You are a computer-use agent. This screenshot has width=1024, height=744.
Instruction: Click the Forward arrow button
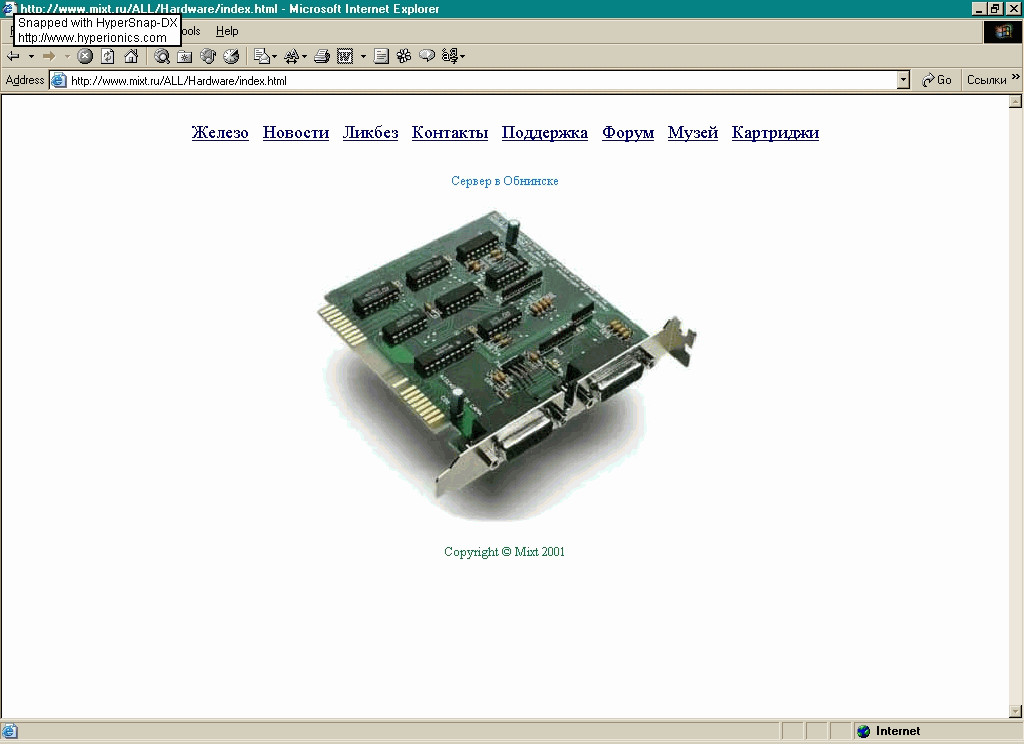pyautogui.click(x=49, y=57)
